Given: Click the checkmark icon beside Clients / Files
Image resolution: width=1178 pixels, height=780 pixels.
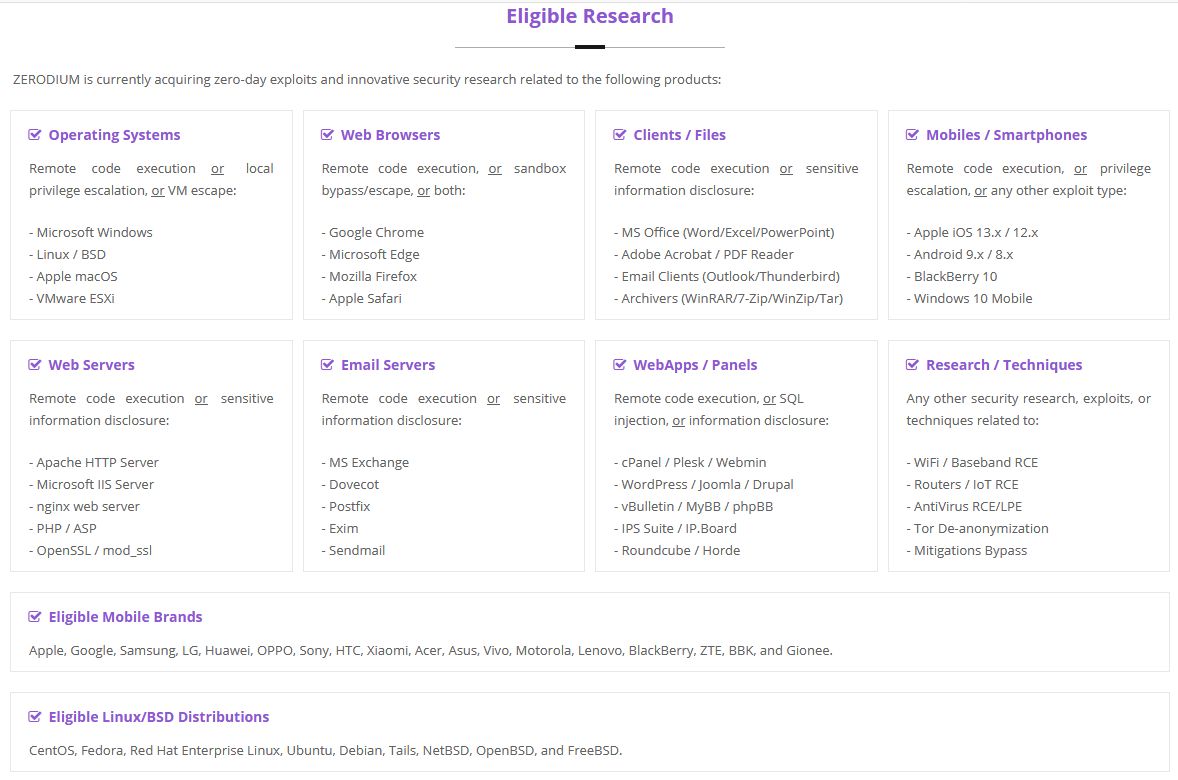Looking at the screenshot, I should (x=620, y=135).
